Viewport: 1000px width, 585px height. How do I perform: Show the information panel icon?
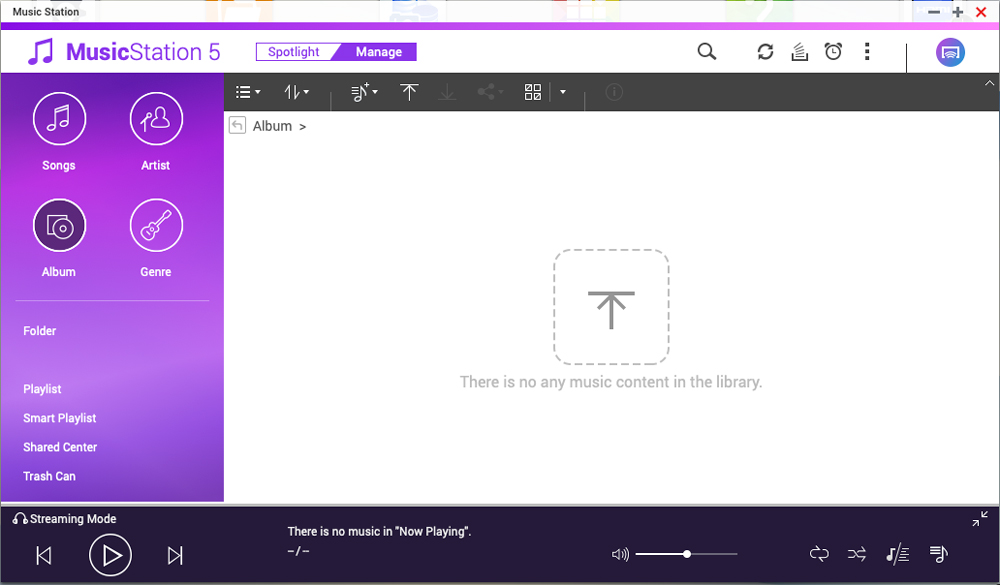point(614,93)
